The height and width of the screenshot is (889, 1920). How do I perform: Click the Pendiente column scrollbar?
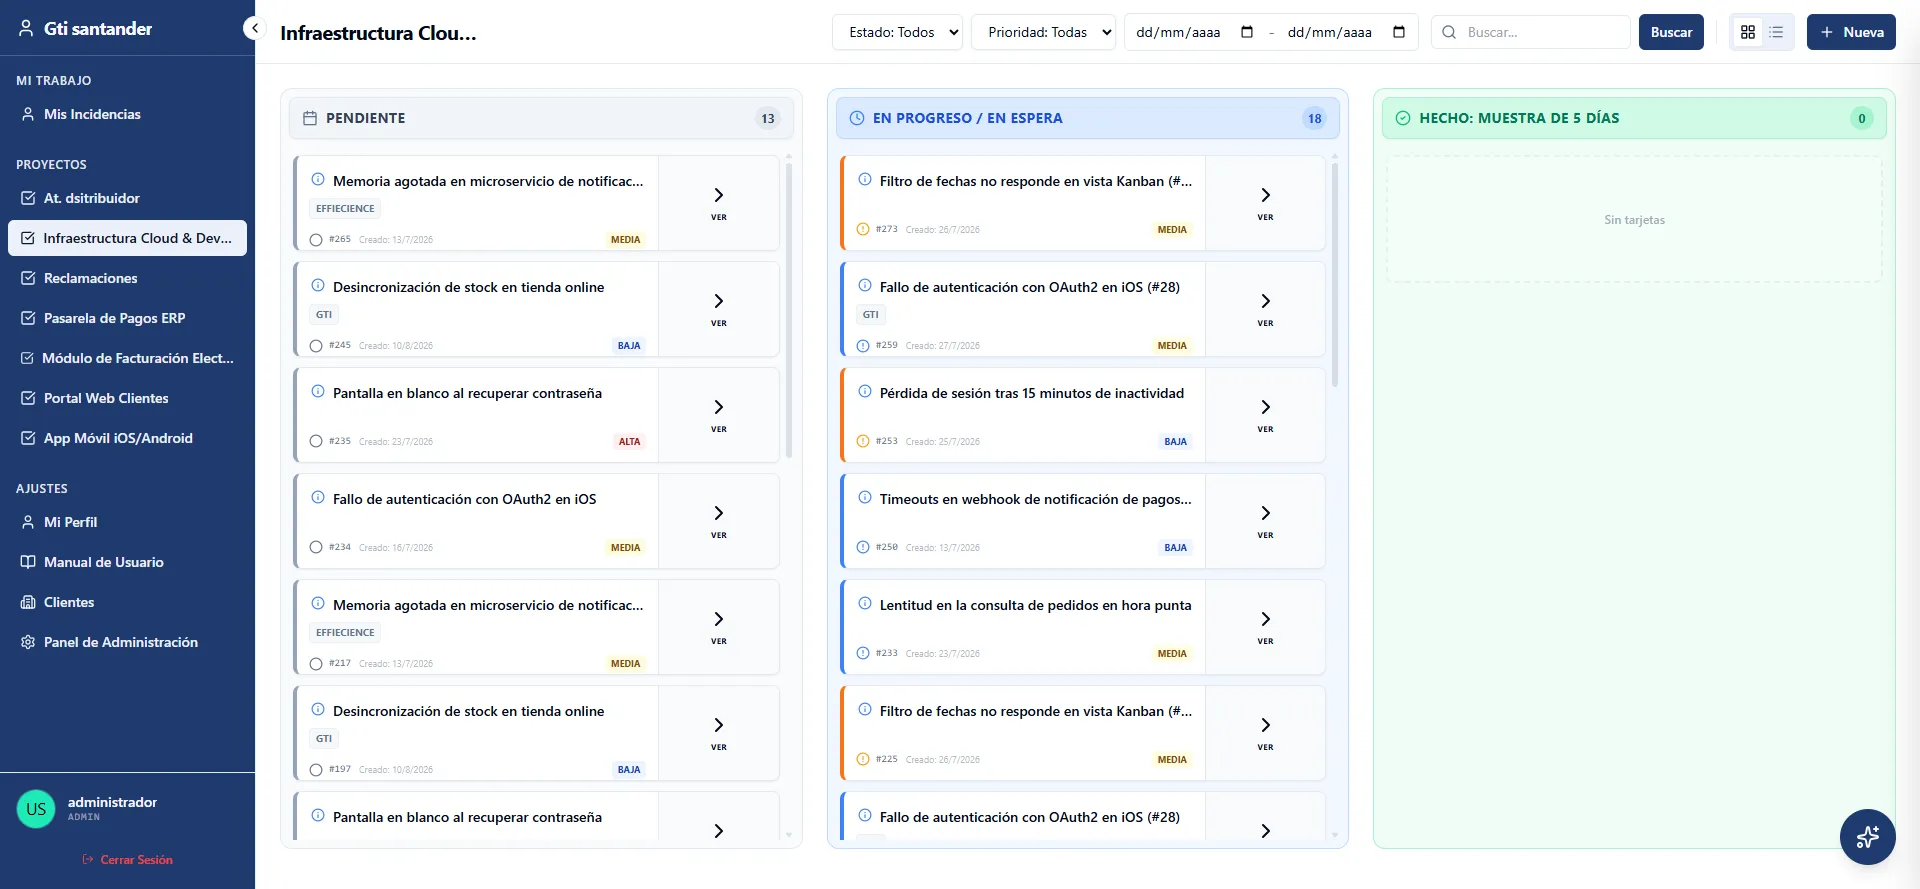coord(789,310)
